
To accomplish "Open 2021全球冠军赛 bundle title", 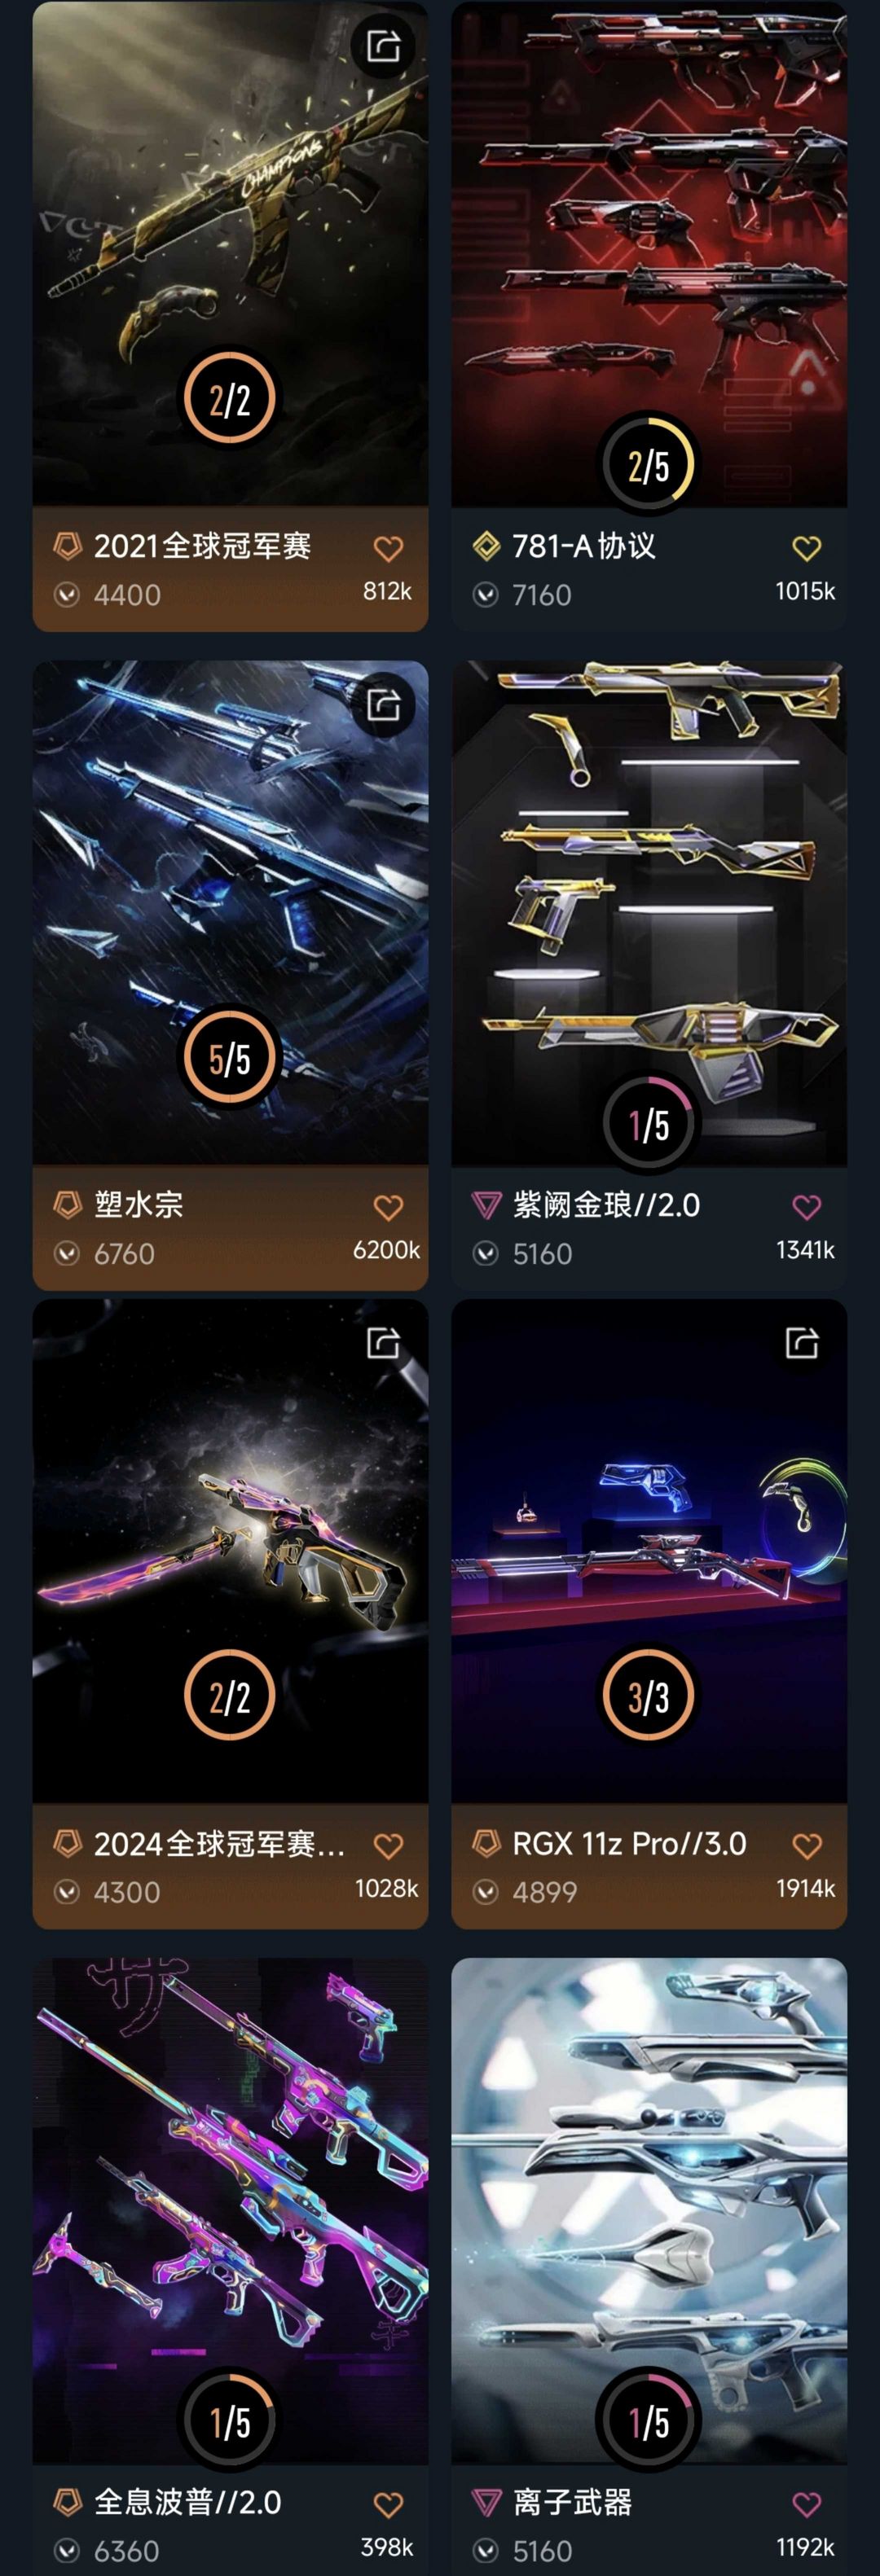I will (x=202, y=546).
